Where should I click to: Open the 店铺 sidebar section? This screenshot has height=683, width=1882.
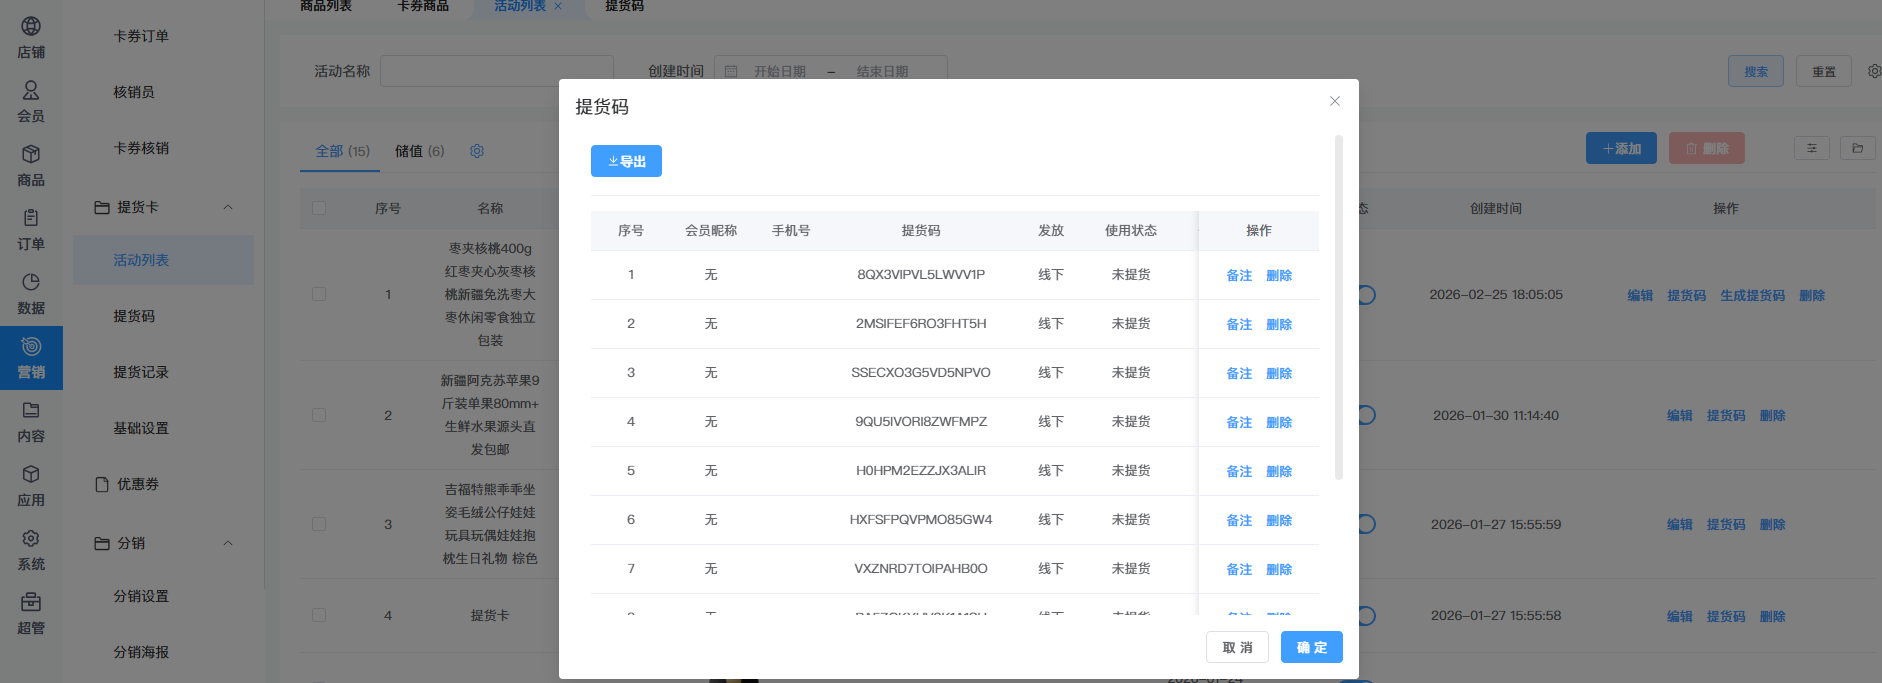31,38
